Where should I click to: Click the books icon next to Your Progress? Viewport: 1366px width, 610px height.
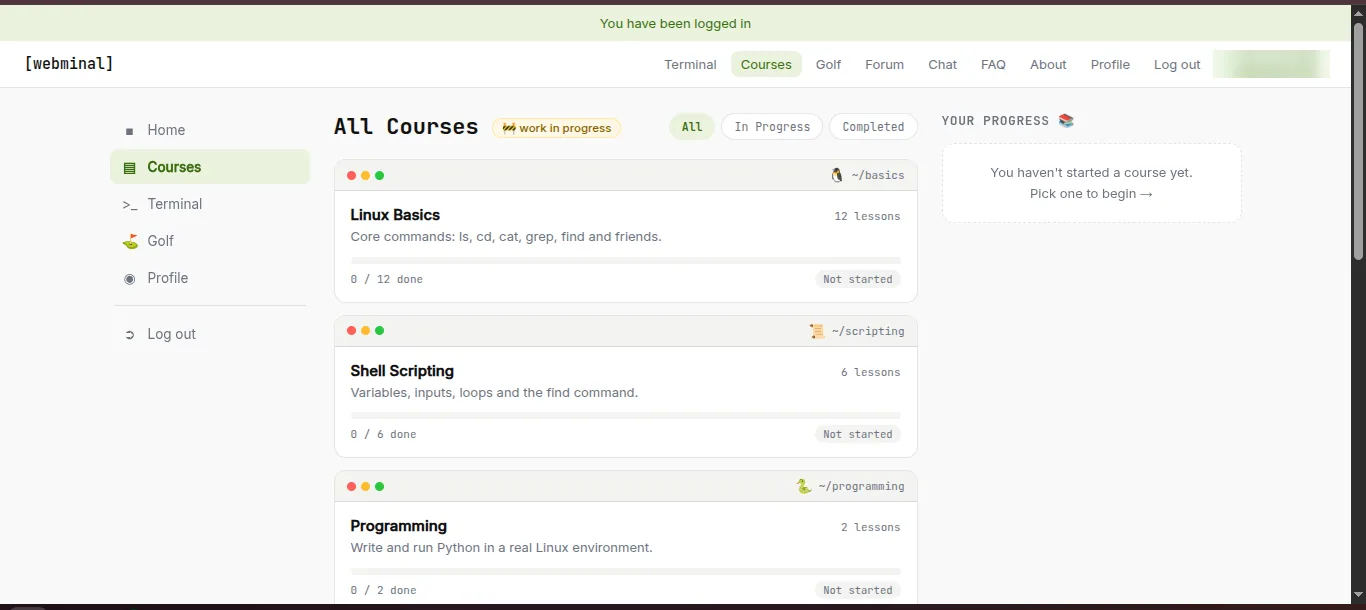coord(1066,120)
